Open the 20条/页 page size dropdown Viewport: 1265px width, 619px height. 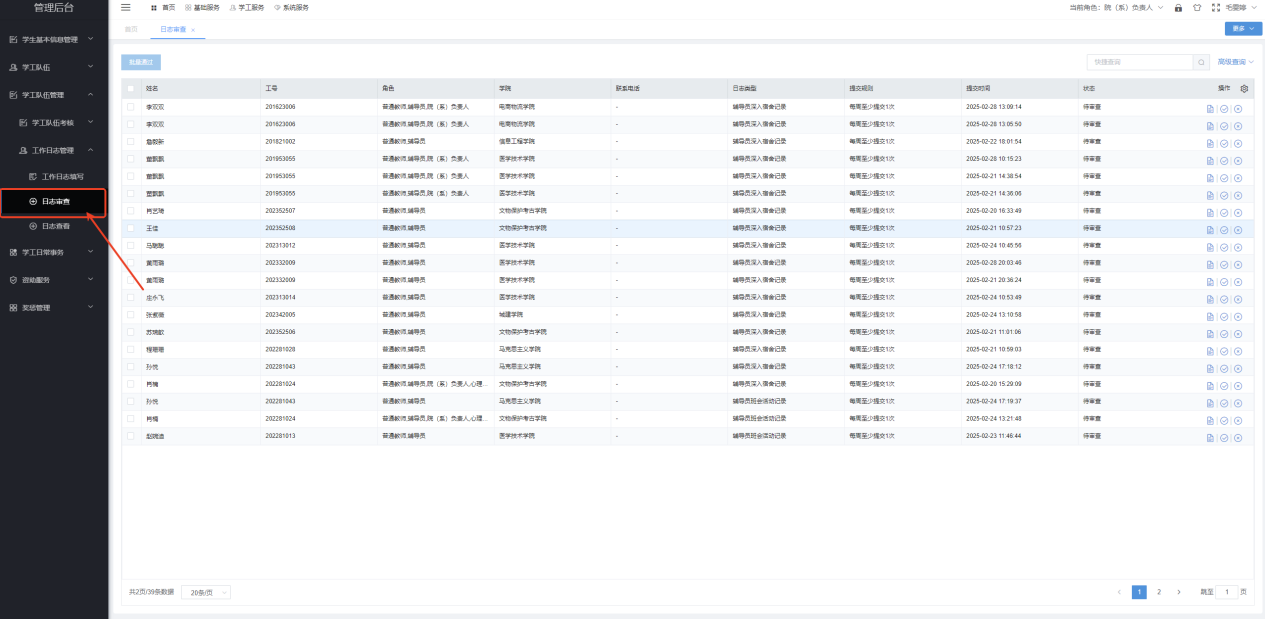(205, 592)
